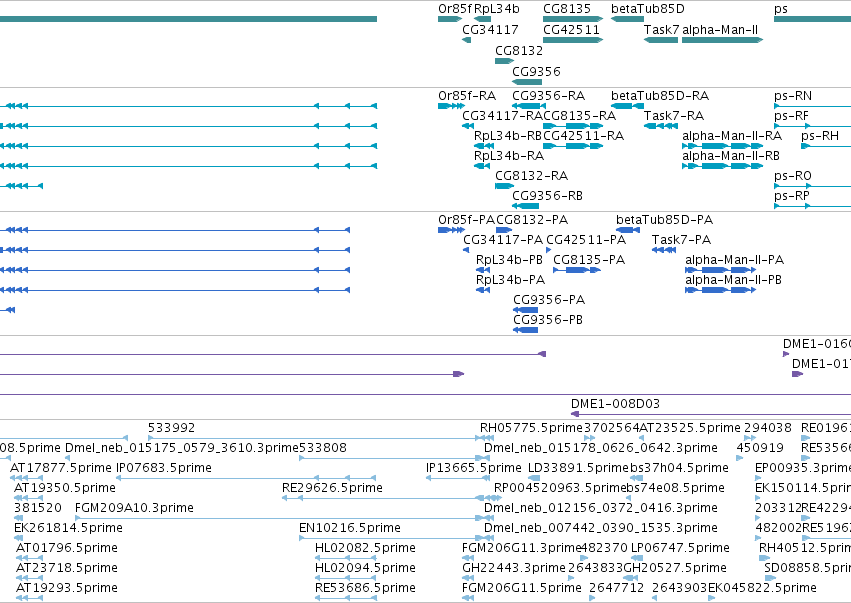Click the alpha-Man-II-PB CDS label
The width and height of the screenshot is (851, 603).
tap(733, 280)
